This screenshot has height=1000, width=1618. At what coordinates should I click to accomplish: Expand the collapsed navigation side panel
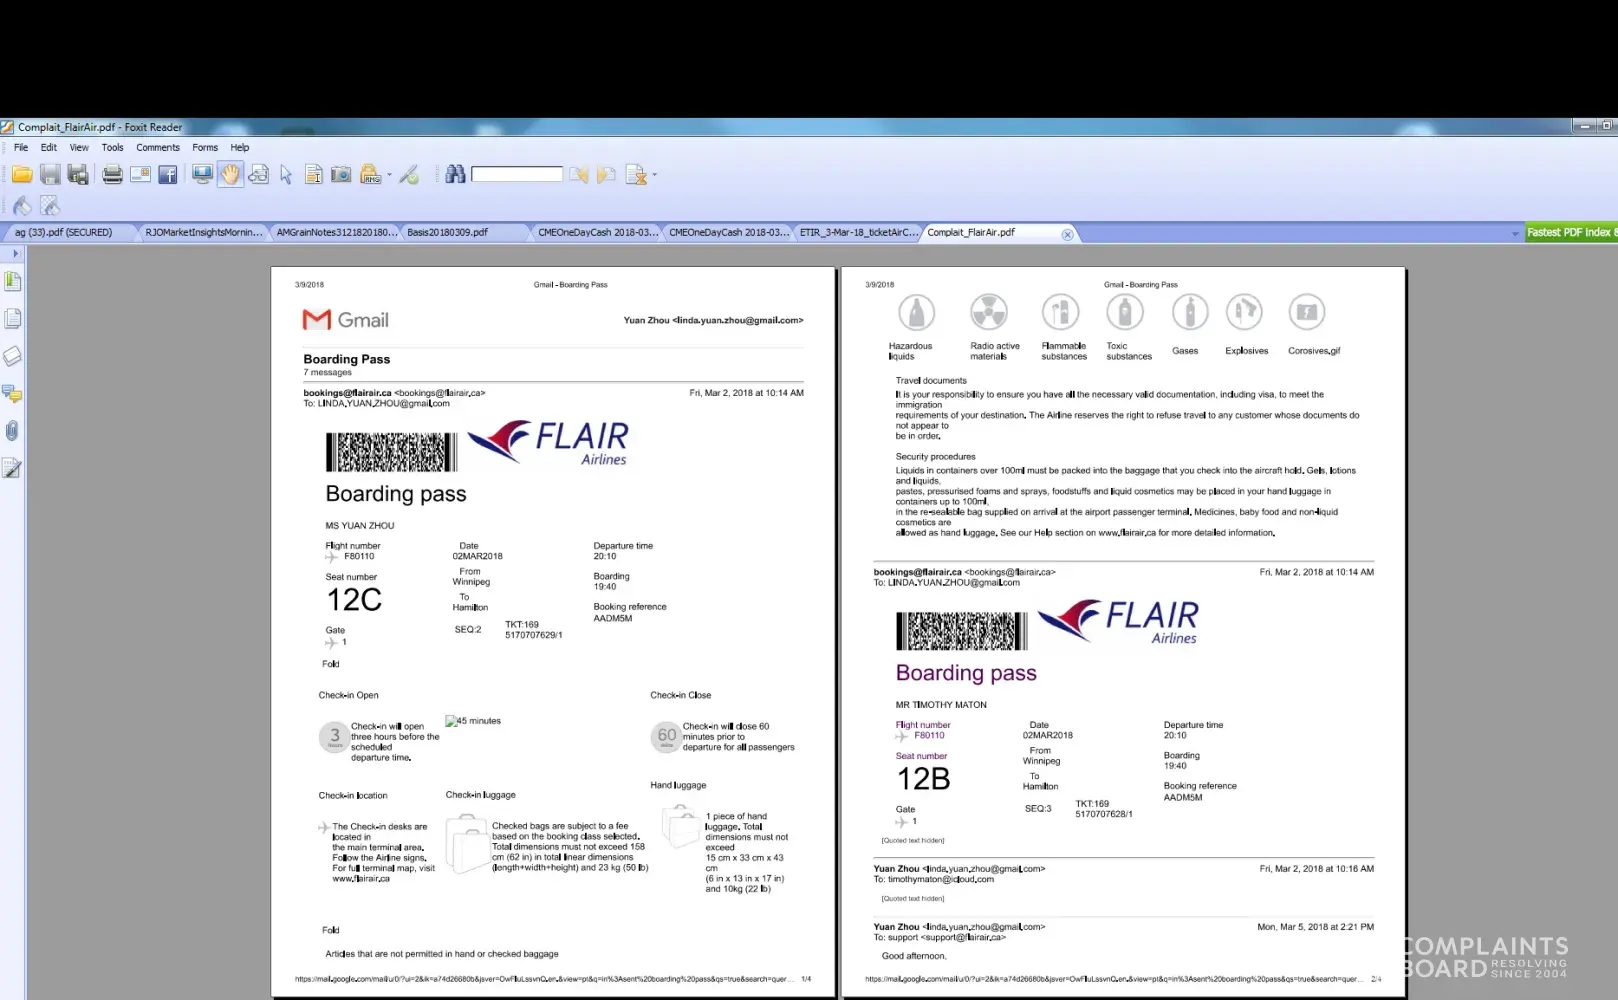click(x=15, y=254)
